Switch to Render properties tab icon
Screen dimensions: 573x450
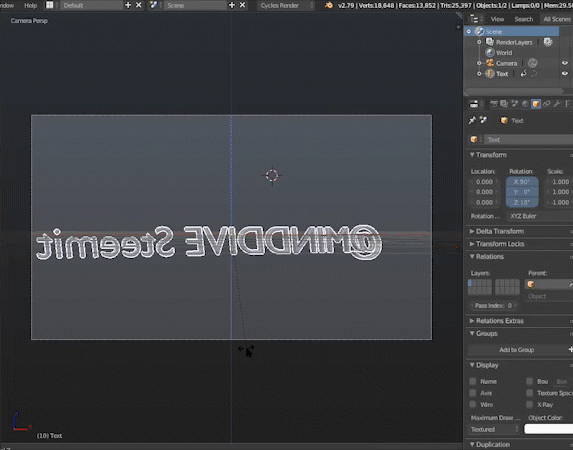point(493,104)
